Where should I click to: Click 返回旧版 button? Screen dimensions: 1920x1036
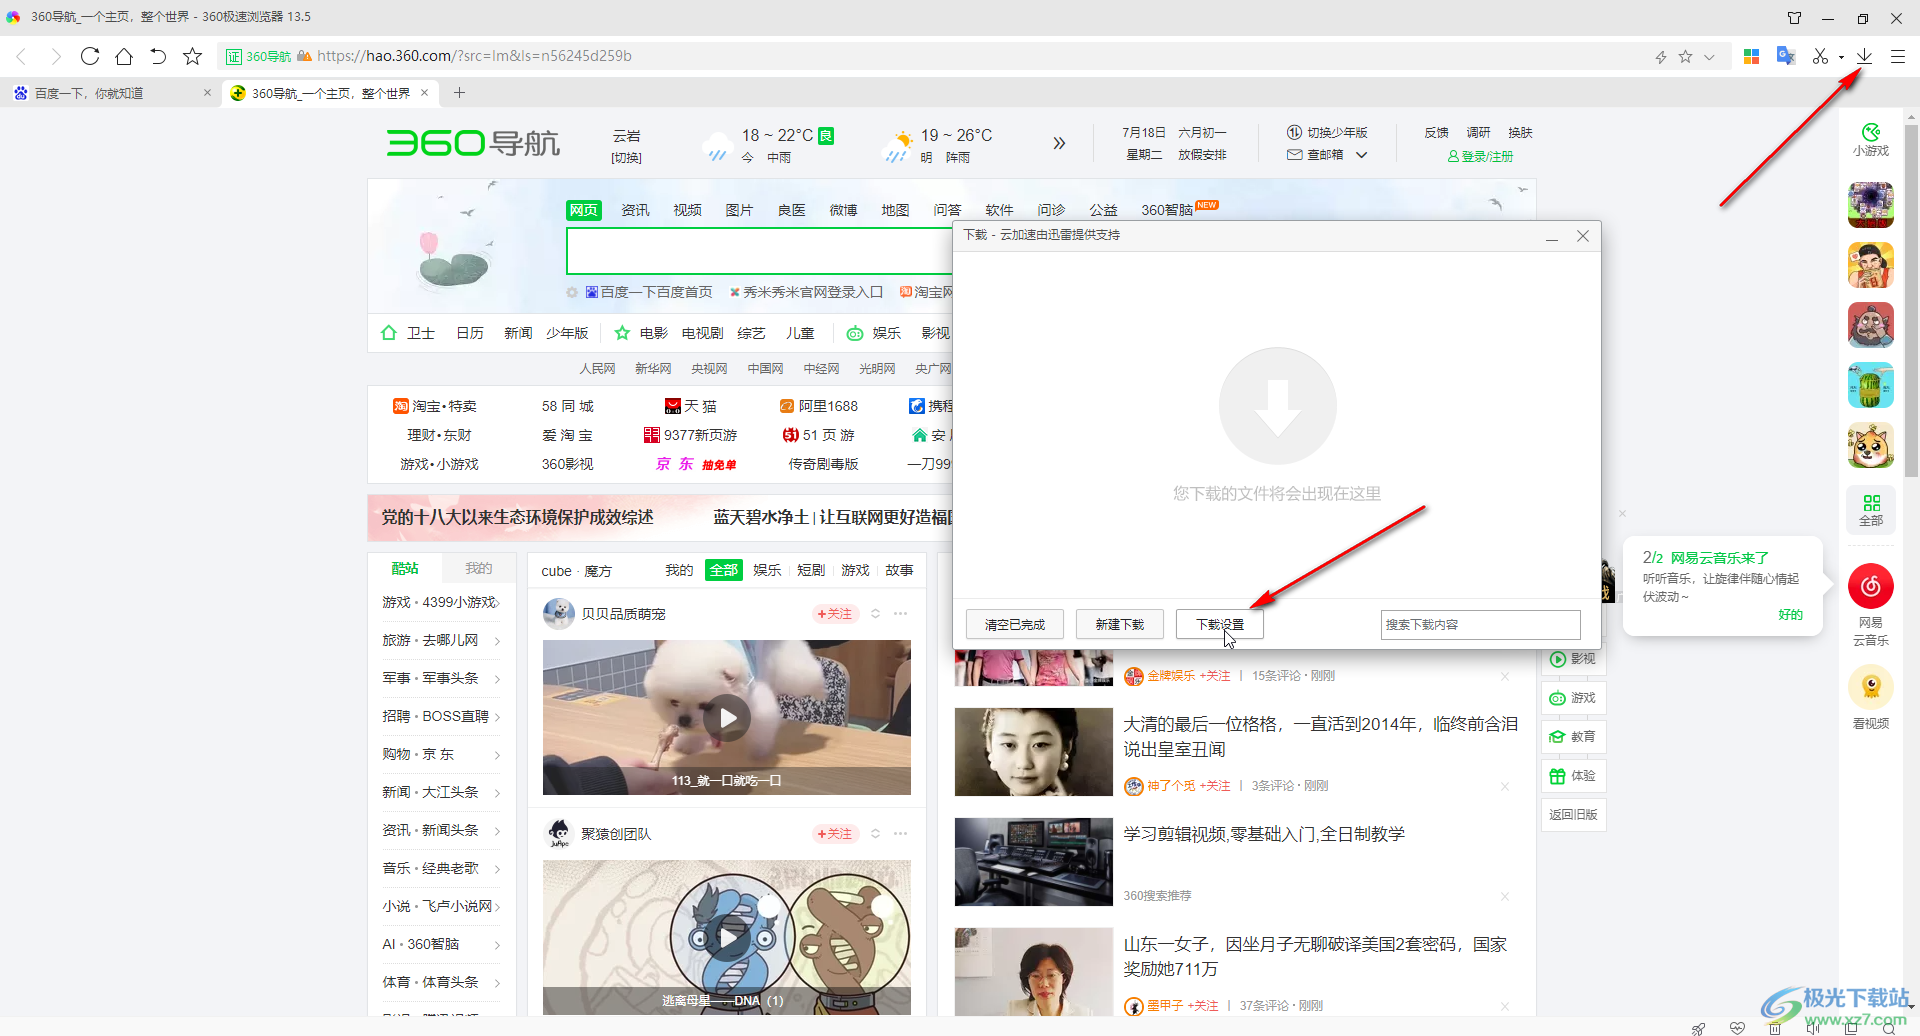tap(1573, 814)
